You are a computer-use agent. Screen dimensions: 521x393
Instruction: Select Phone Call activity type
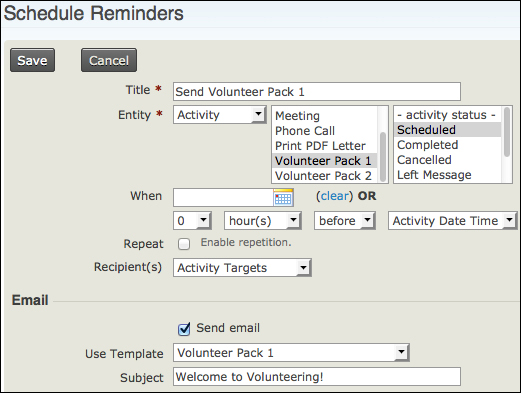(305, 131)
